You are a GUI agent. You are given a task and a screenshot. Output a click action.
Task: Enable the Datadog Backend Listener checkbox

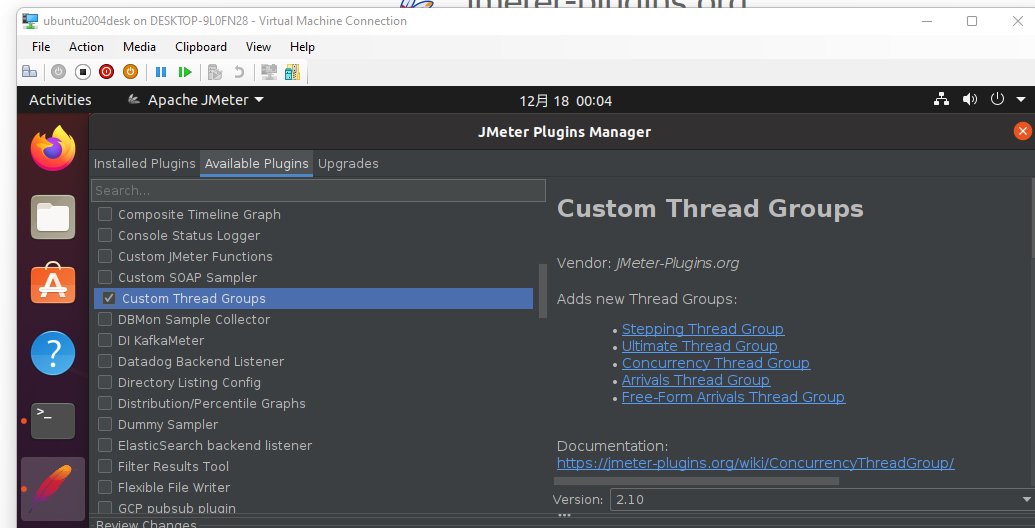pos(105,362)
